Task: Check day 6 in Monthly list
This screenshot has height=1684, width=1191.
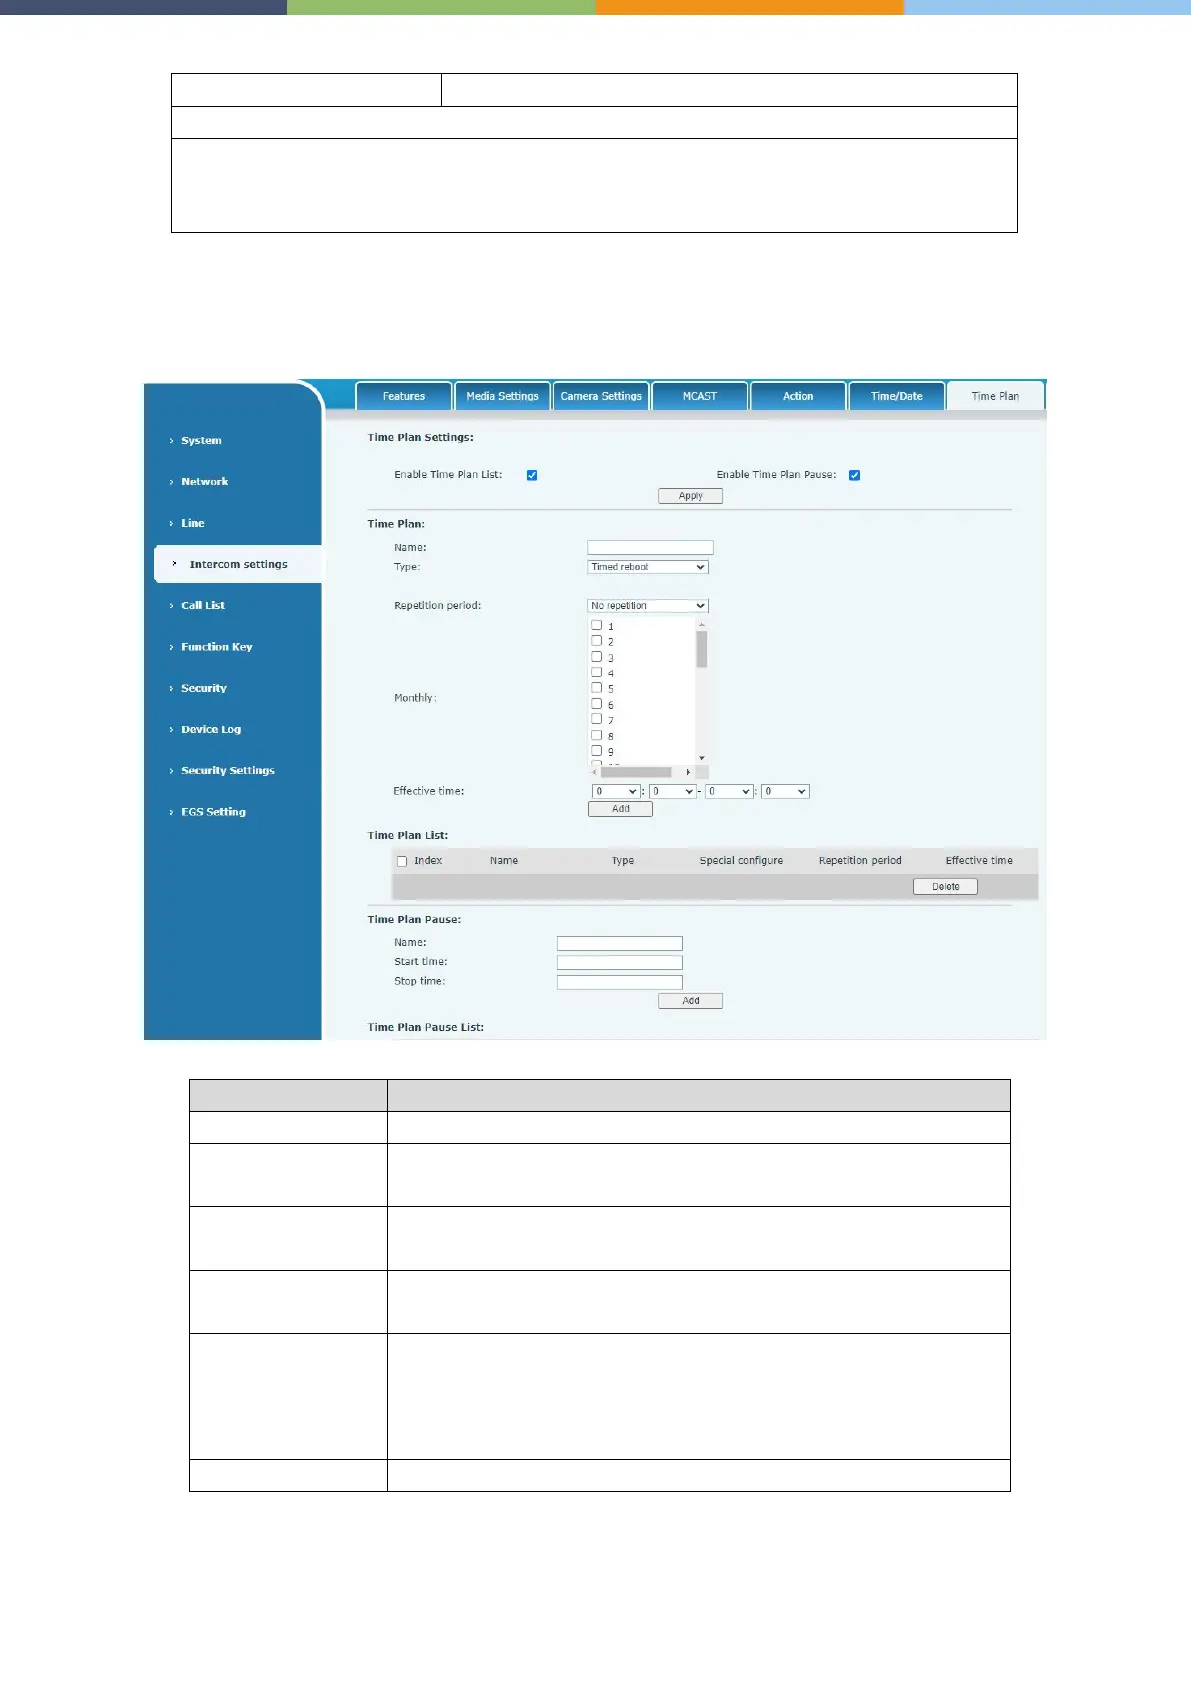Action: click(597, 704)
